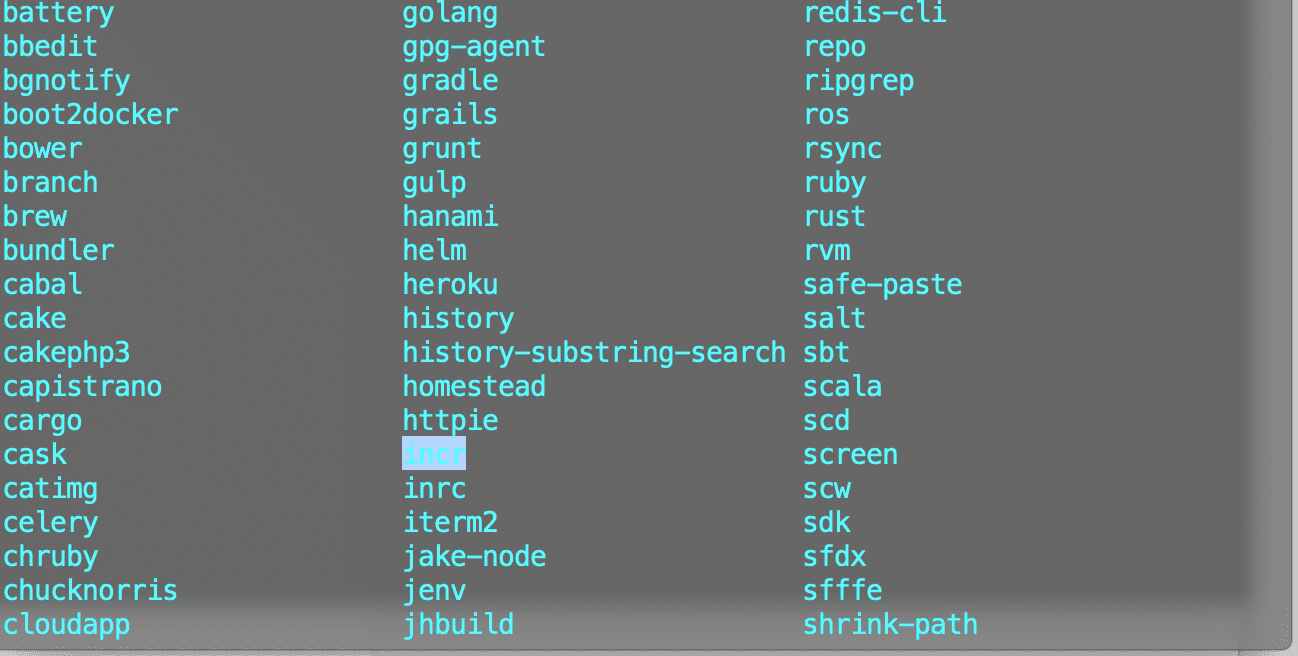The height and width of the screenshot is (656, 1298).
Task: Select the safe-paste entry
Action: pyautogui.click(x=883, y=285)
